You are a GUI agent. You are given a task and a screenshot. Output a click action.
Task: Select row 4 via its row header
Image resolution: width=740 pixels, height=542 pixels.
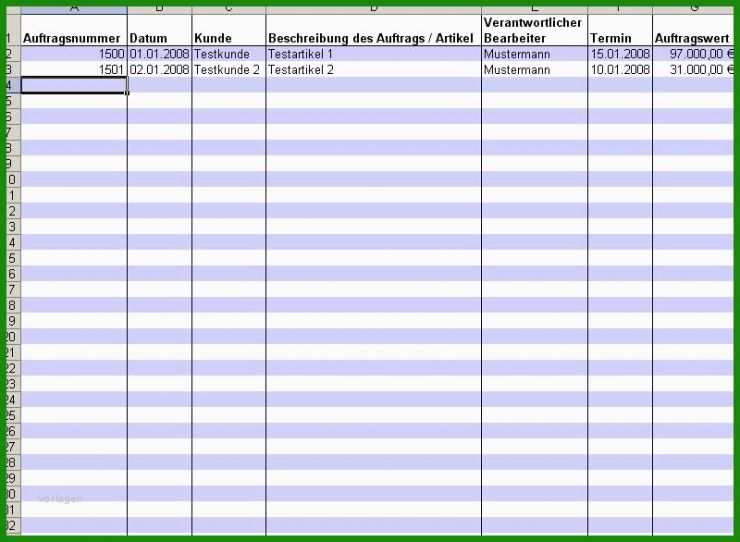tap(13, 85)
